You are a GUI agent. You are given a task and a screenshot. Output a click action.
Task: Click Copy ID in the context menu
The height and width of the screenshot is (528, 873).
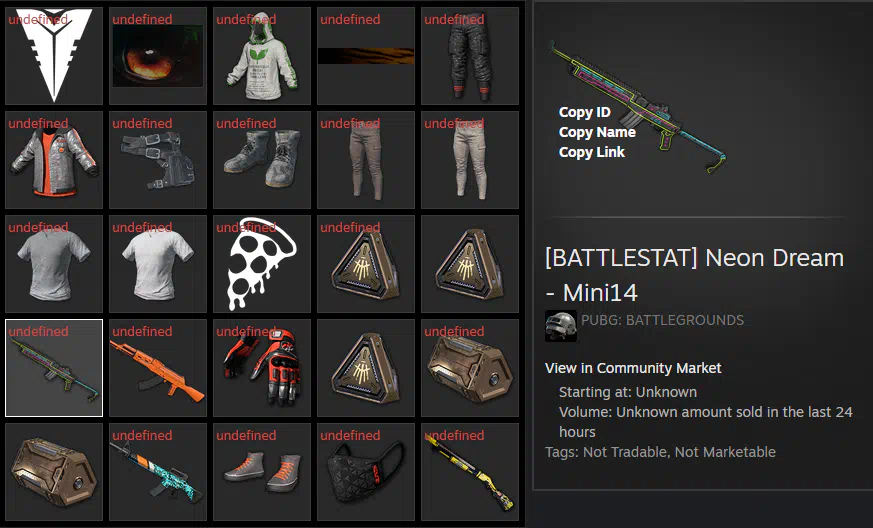coord(585,112)
